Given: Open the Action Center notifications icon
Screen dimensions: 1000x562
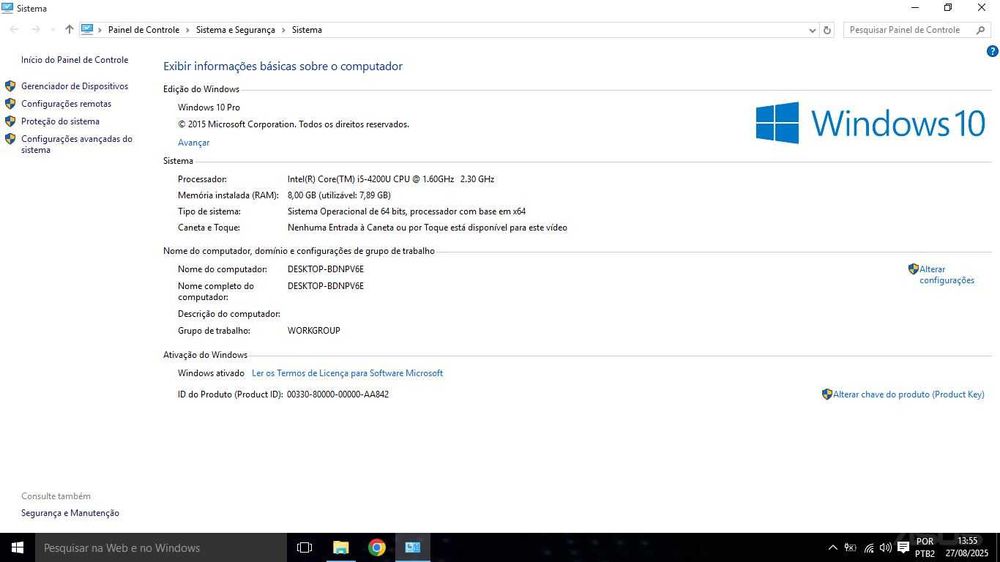Looking at the screenshot, I should coord(903,547).
